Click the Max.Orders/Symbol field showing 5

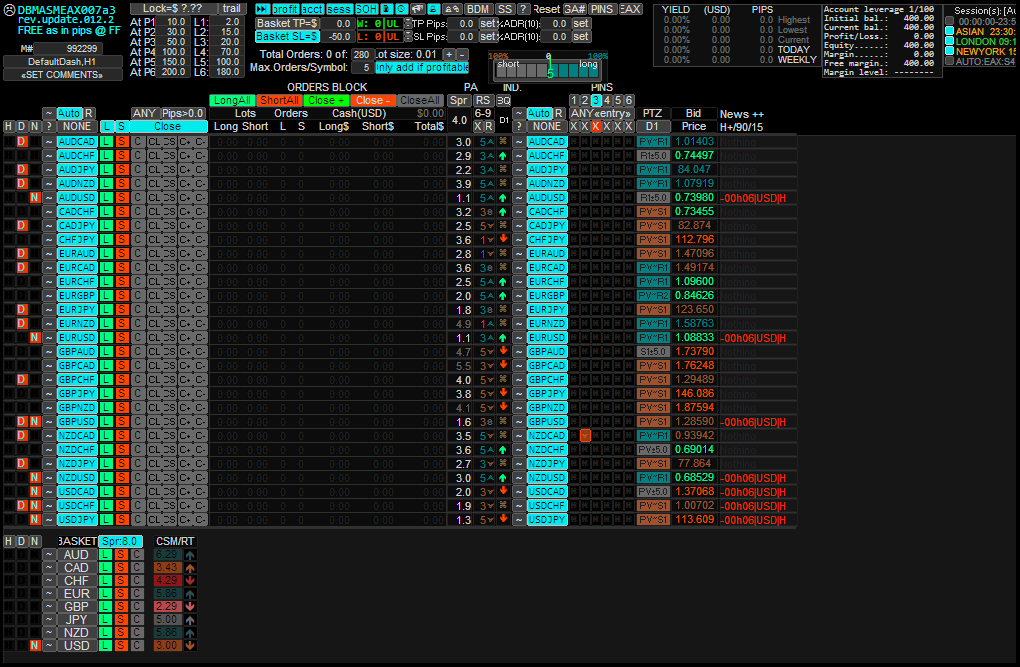pyautogui.click(x=362, y=68)
